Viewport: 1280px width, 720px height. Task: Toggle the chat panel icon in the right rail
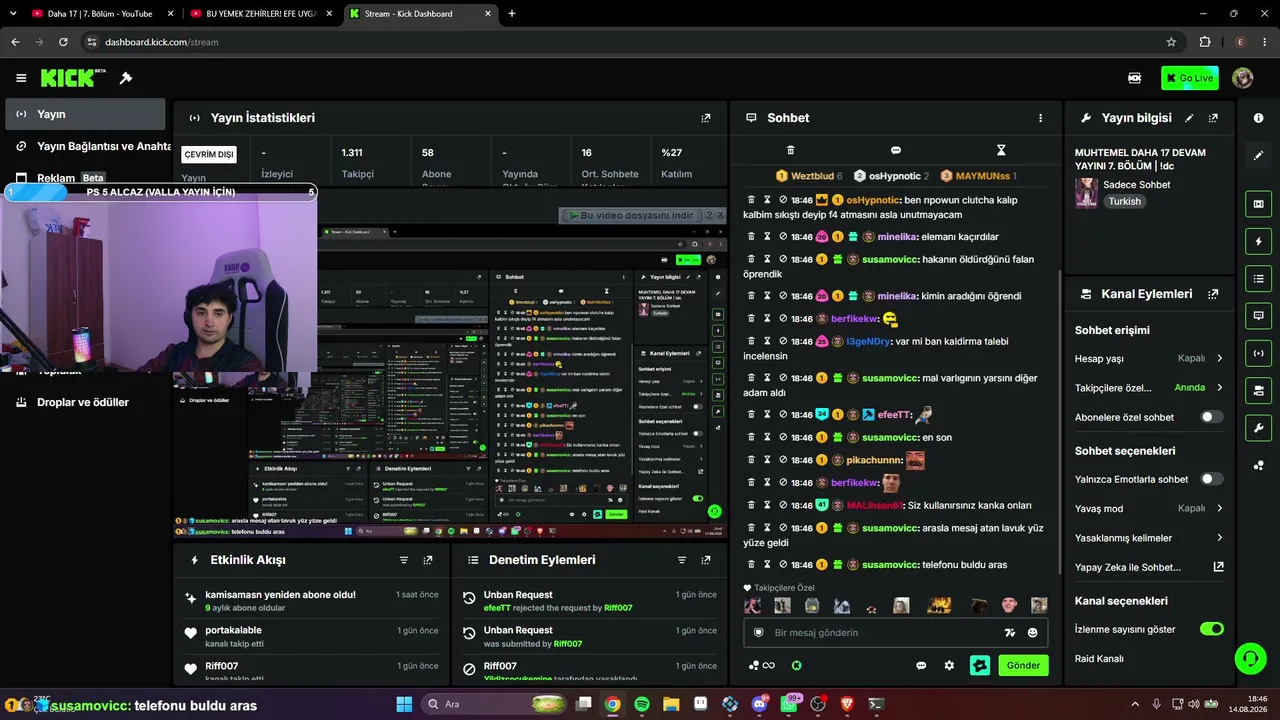pos(1258,315)
